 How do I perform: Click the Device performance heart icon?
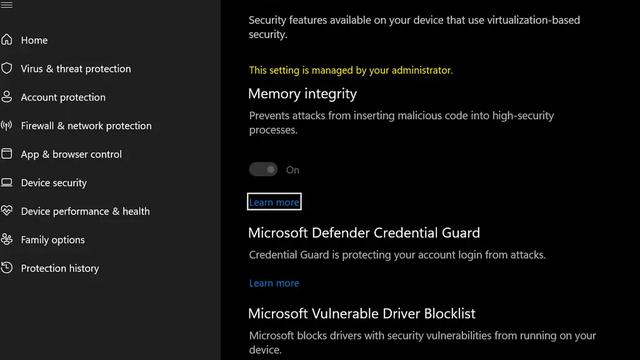7,211
